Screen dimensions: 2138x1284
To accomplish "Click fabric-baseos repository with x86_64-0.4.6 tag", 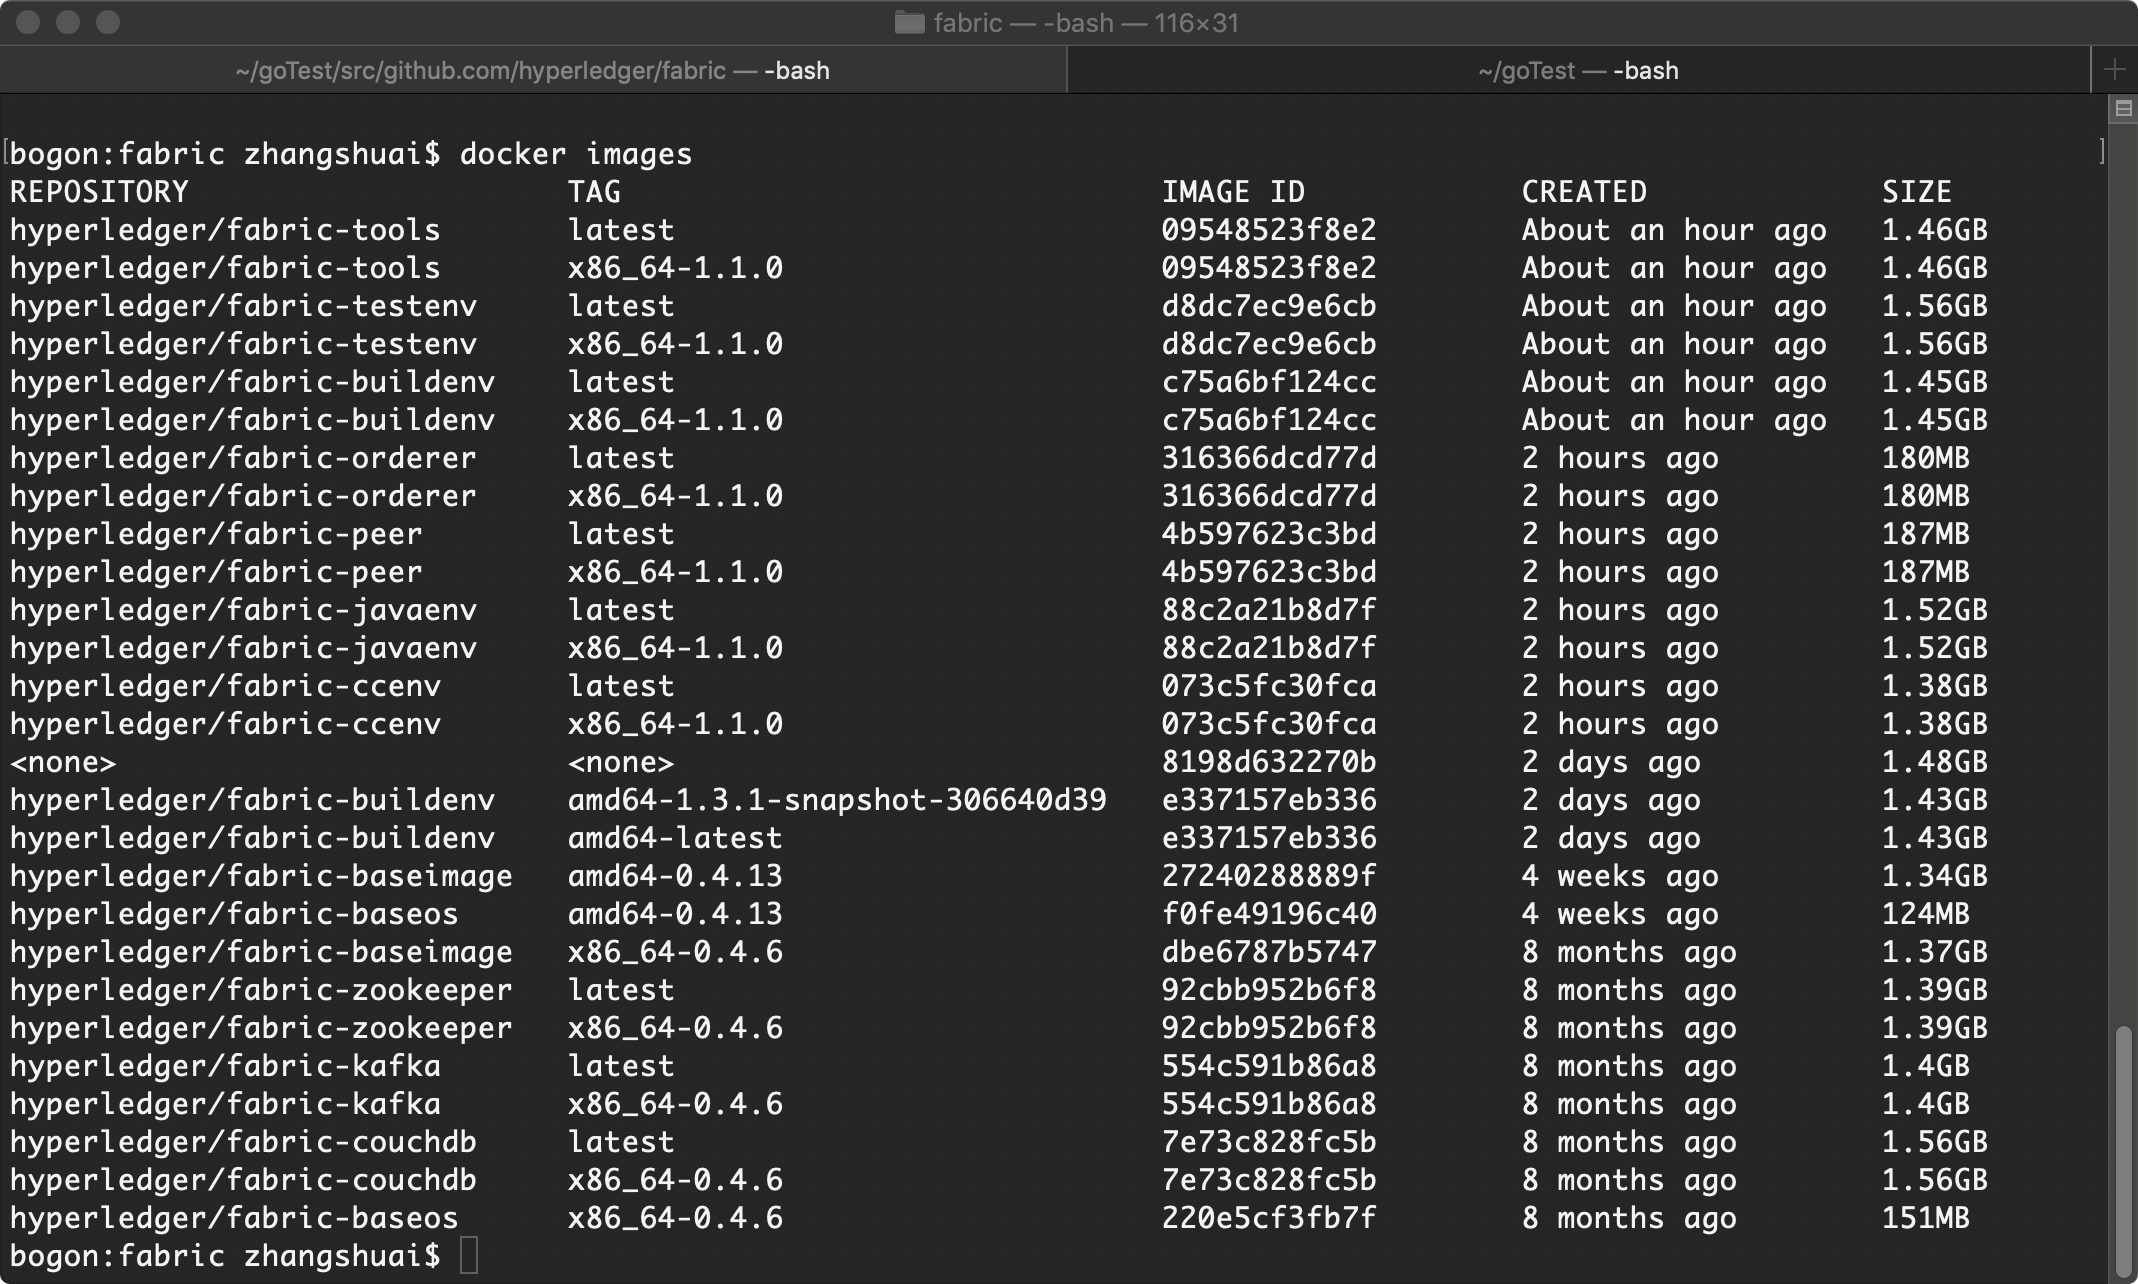I will [234, 1218].
